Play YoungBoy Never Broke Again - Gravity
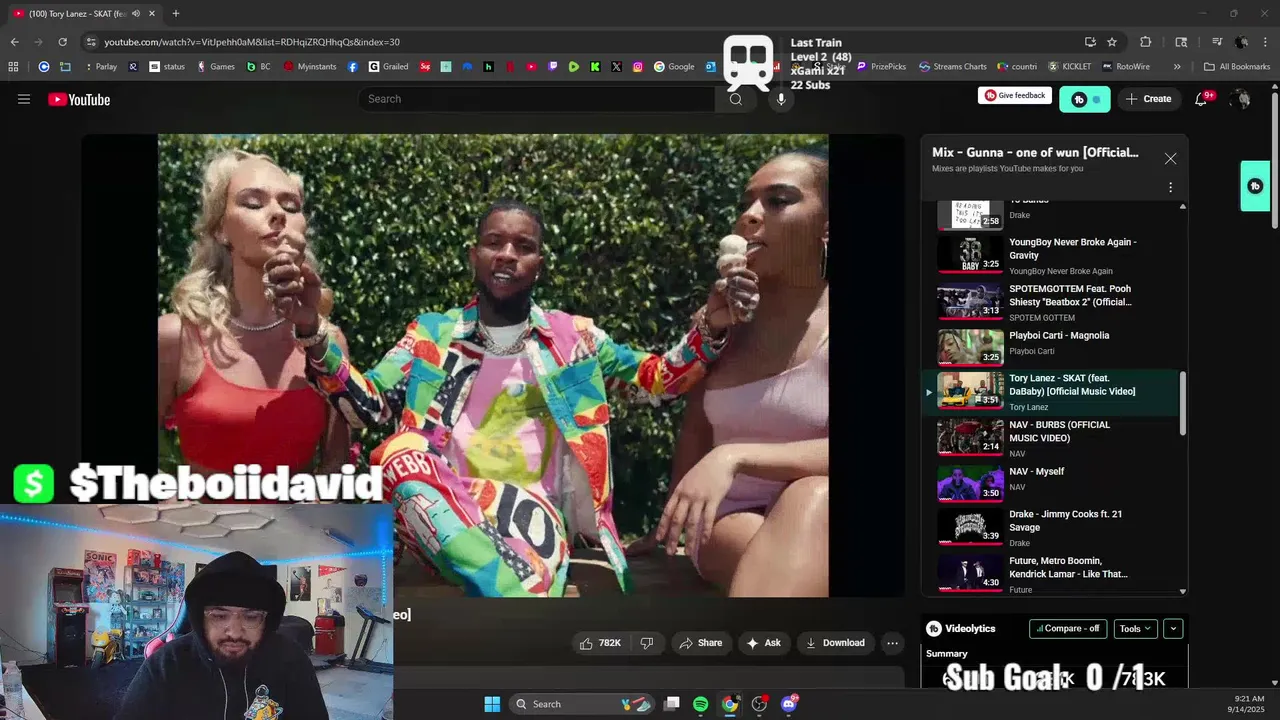This screenshot has height=720, width=1280. [x=1051, y=254]
